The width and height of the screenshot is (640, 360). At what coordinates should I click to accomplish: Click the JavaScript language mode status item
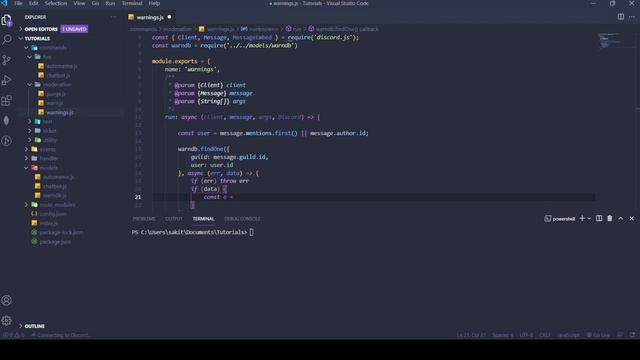(568, 335)
